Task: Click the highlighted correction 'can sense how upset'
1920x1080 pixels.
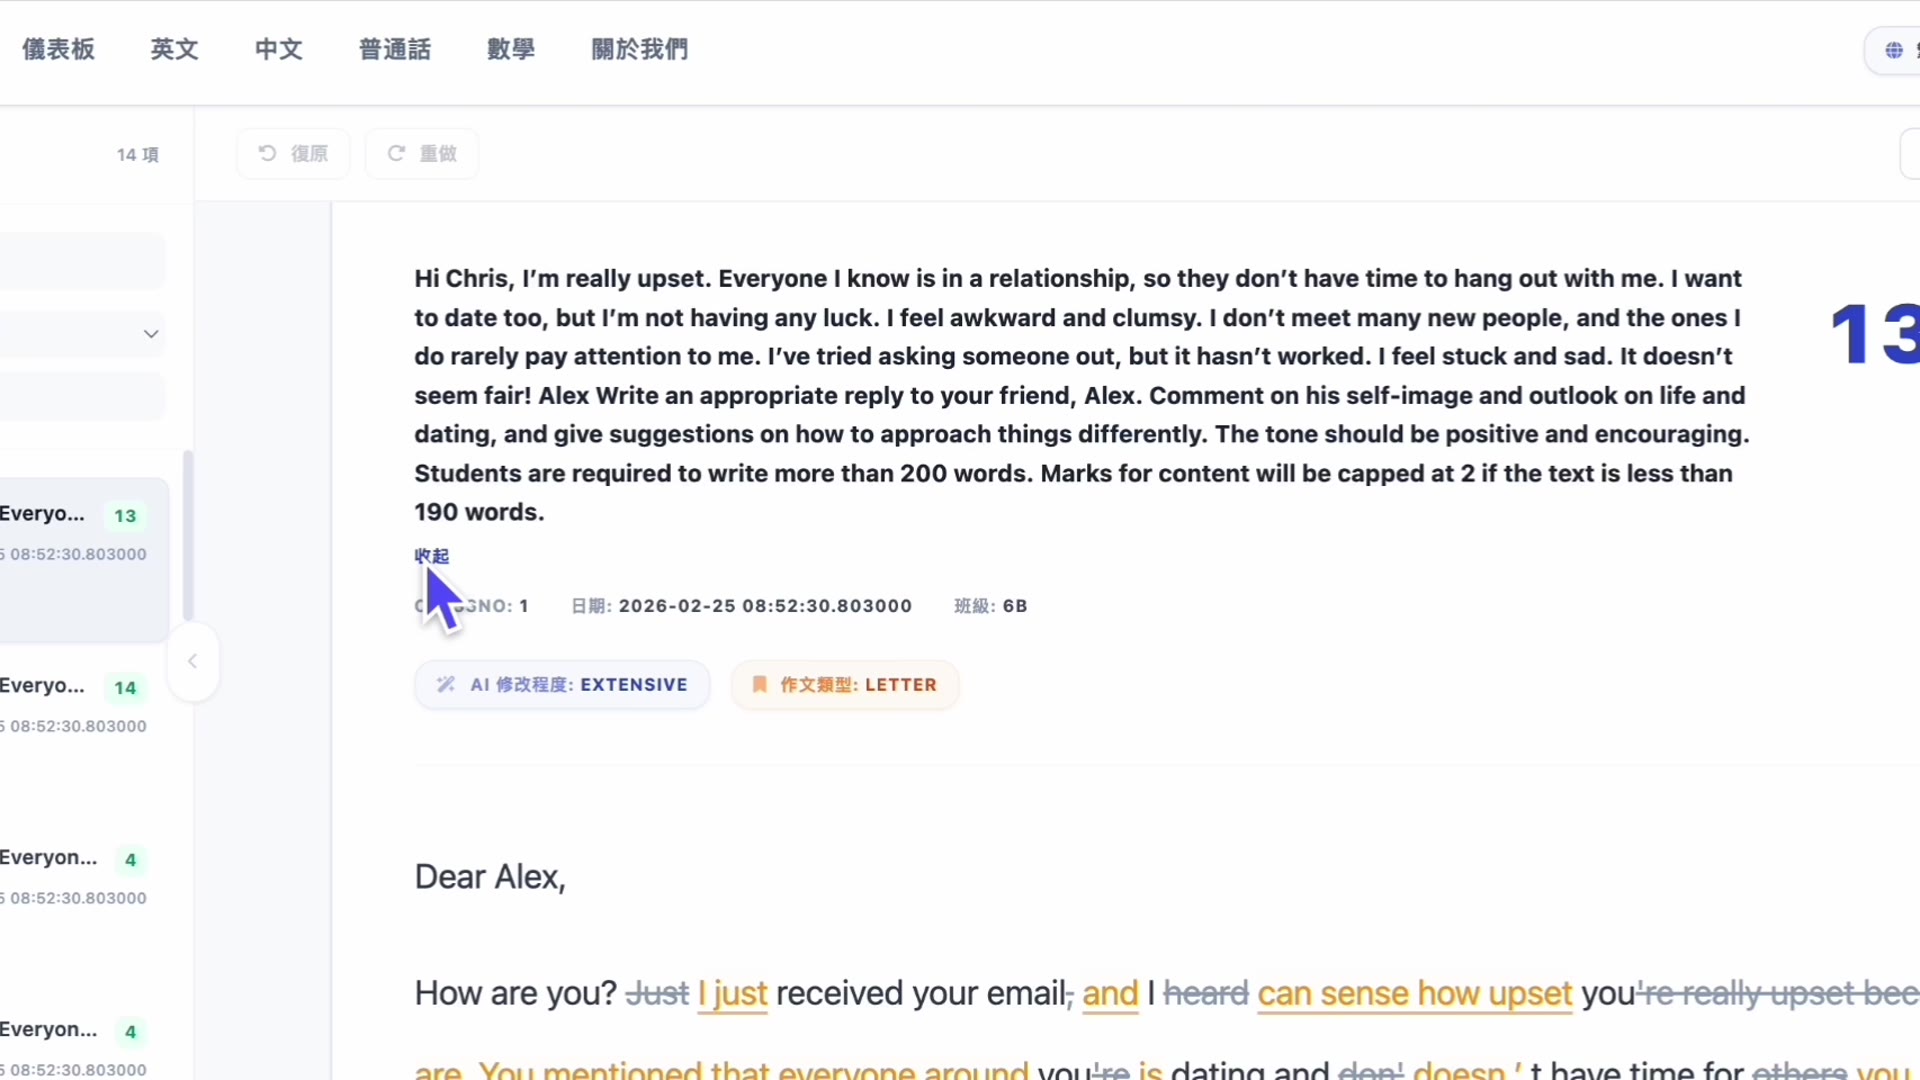Action: click(x=1414, y=993)
